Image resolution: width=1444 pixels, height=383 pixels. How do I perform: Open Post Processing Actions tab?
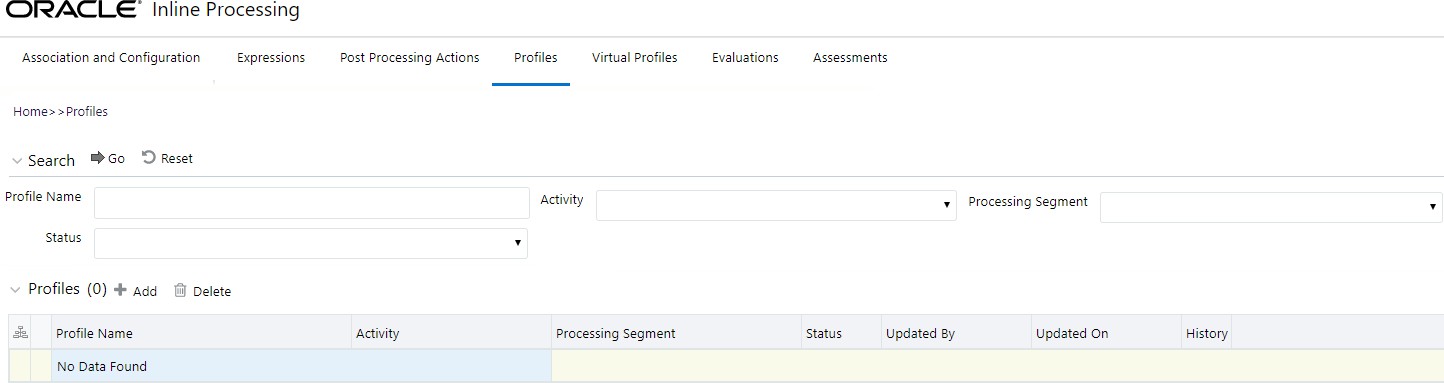410,58
